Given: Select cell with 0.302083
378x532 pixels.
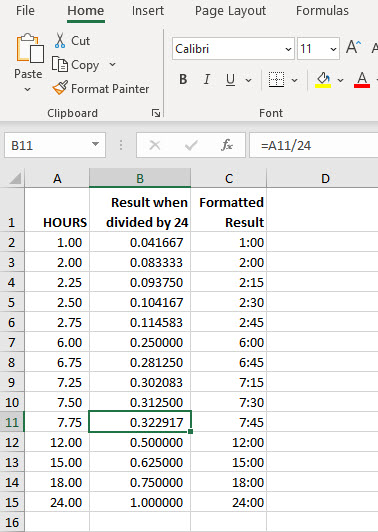Looking at the screenshot, I should pos(140,382).
